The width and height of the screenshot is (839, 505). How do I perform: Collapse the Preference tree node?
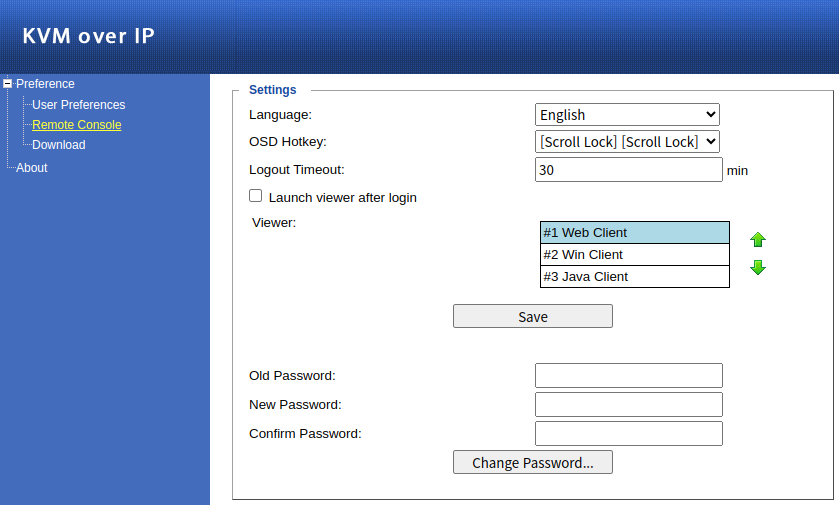pos(7,83)
